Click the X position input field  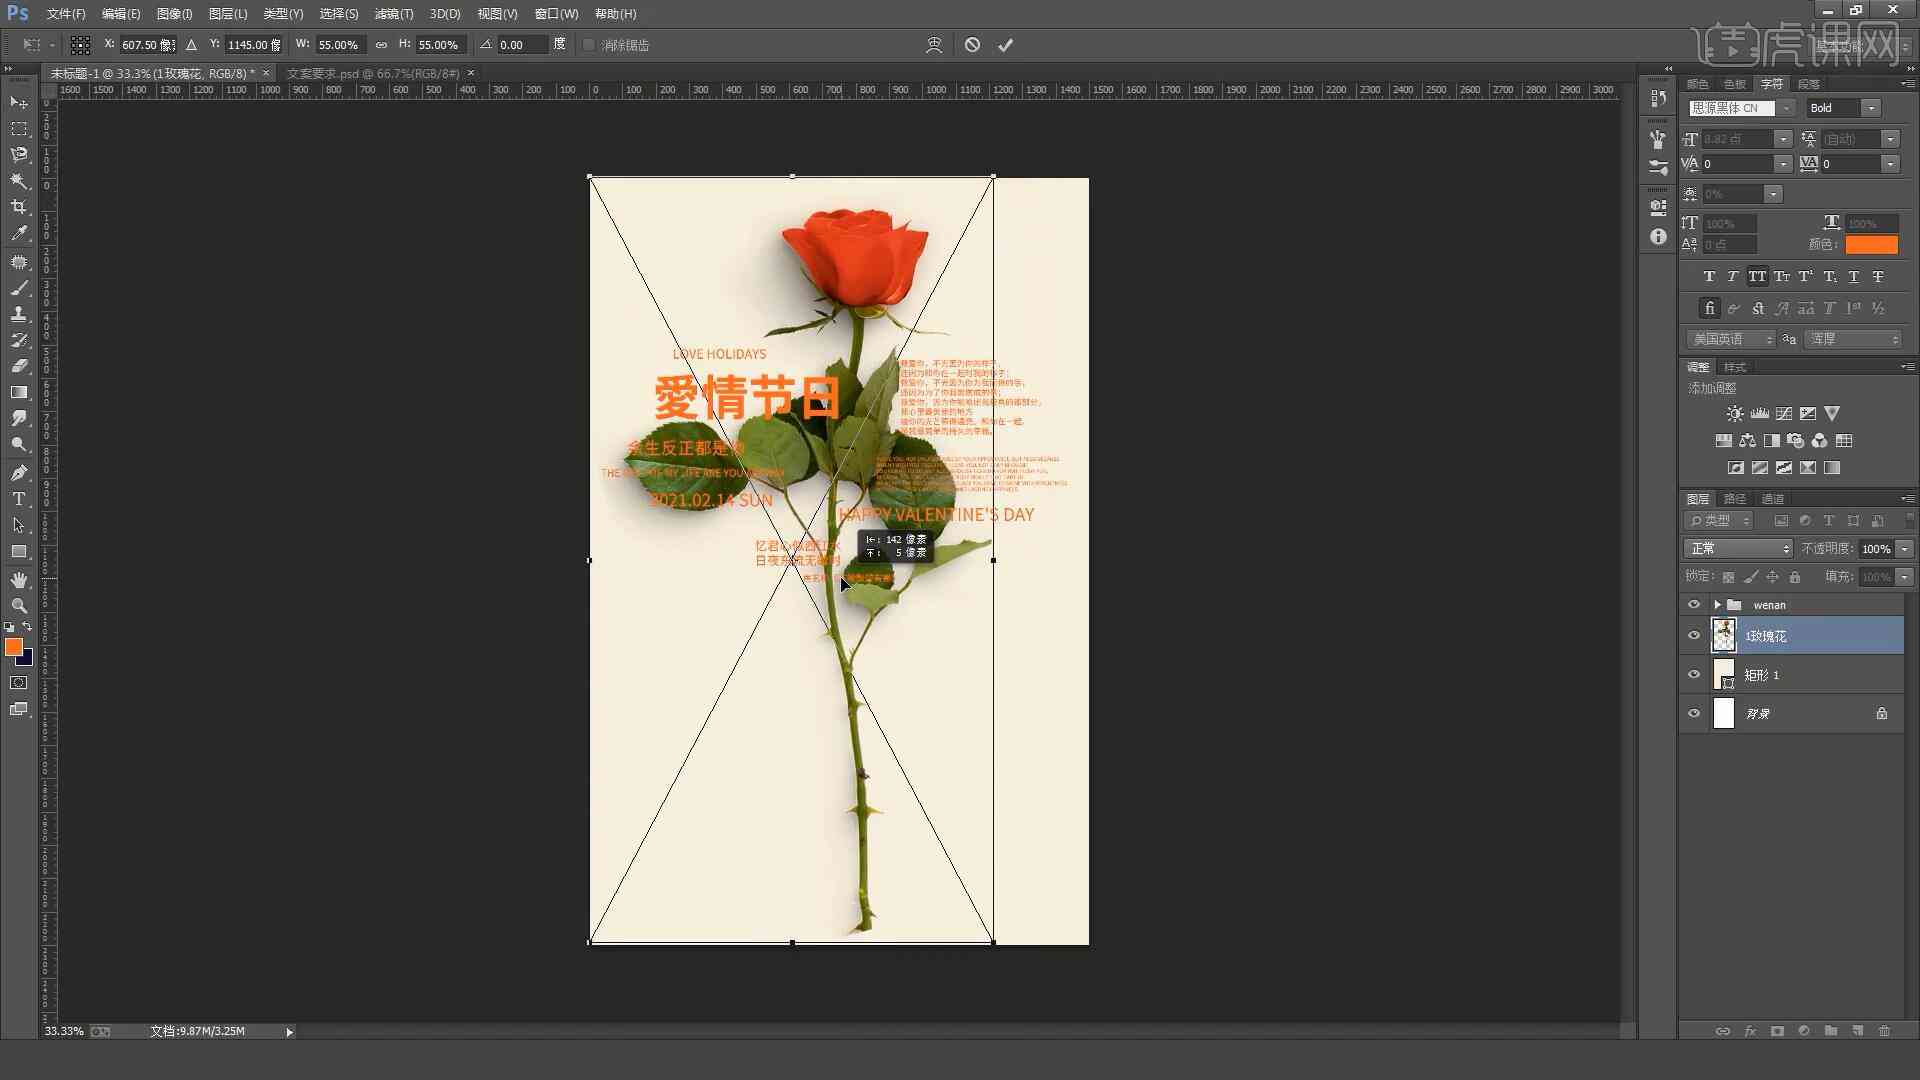coord(147,45)
